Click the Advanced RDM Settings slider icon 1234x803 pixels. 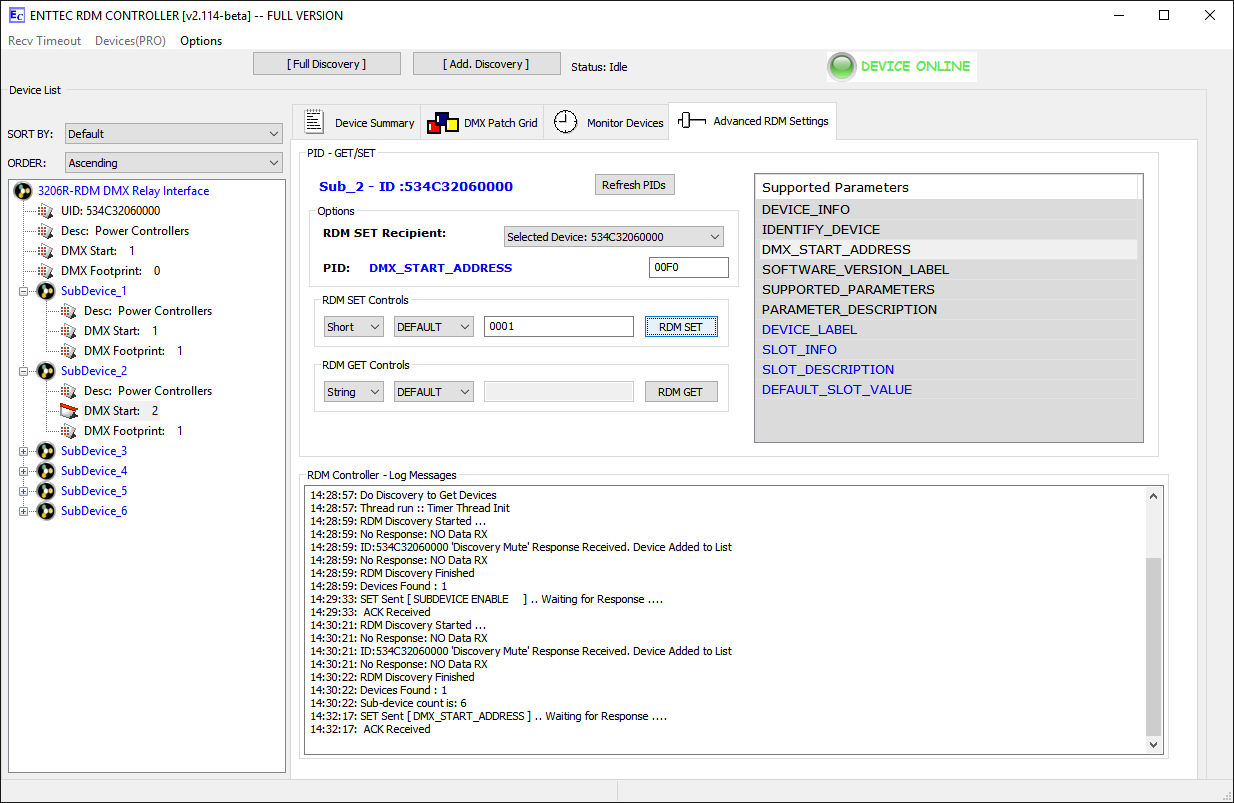pyautogui.click(x=691, y=121)
